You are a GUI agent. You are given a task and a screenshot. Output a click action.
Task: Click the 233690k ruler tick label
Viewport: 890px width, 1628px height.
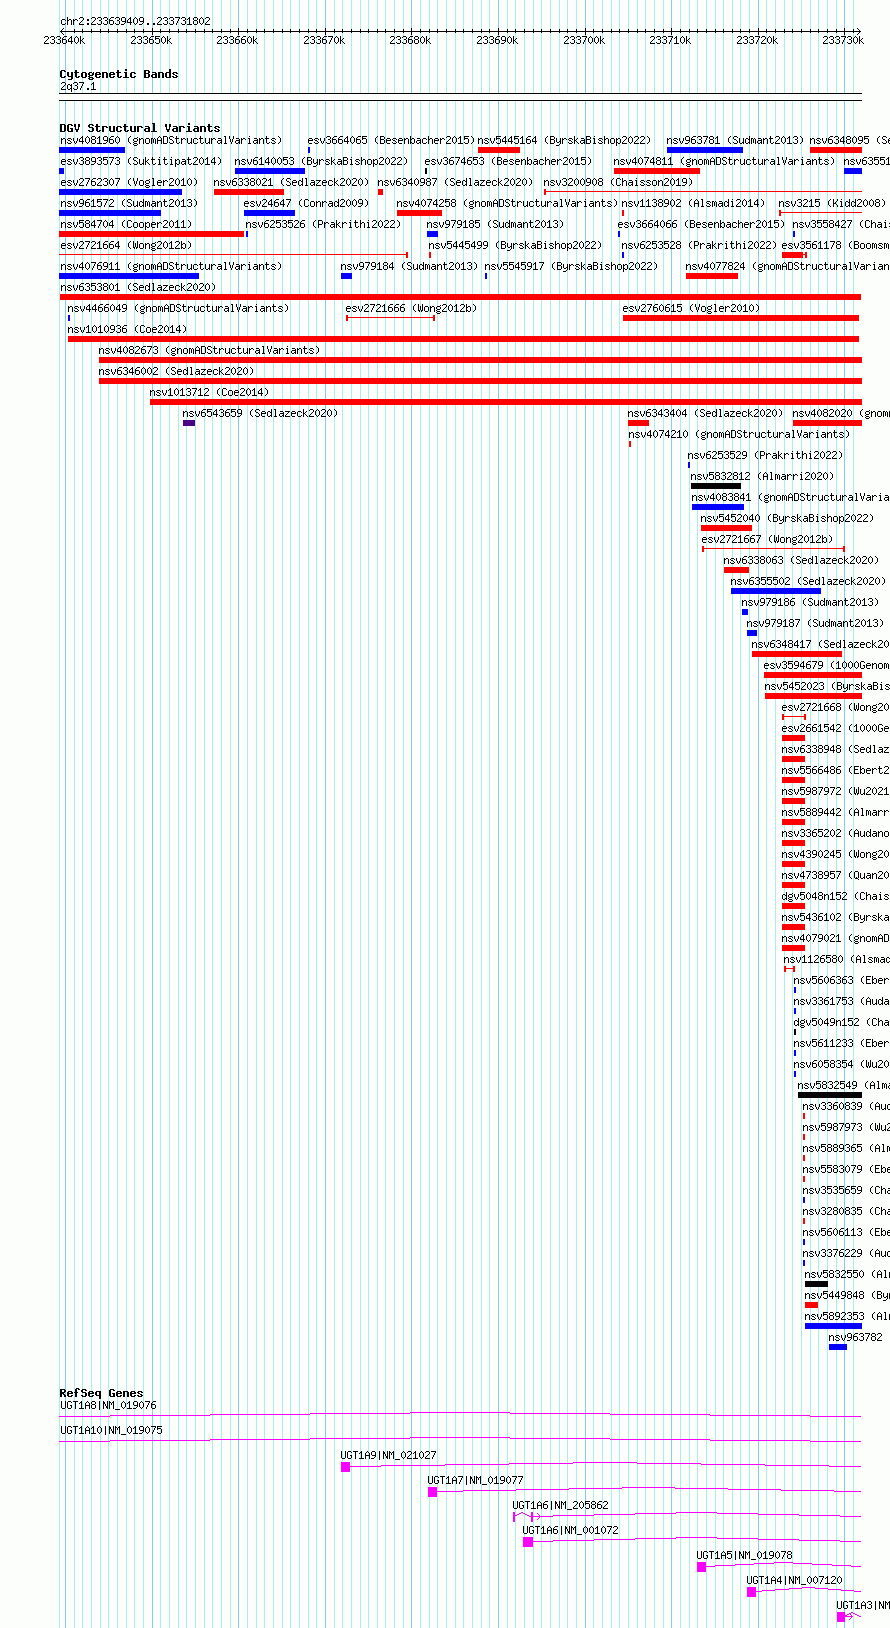pos(497,40)
